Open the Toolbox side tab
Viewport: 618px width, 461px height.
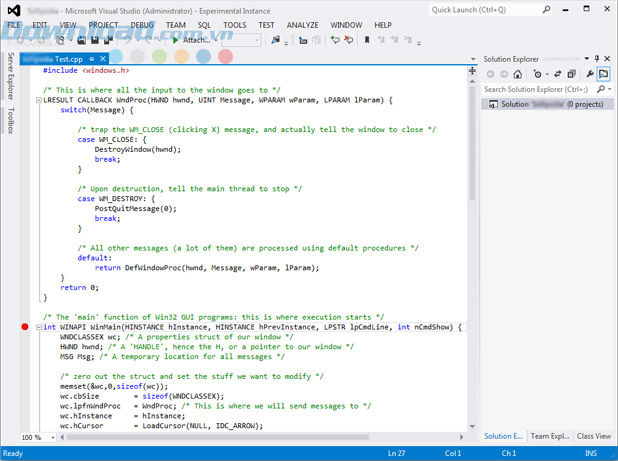point(11,121)
